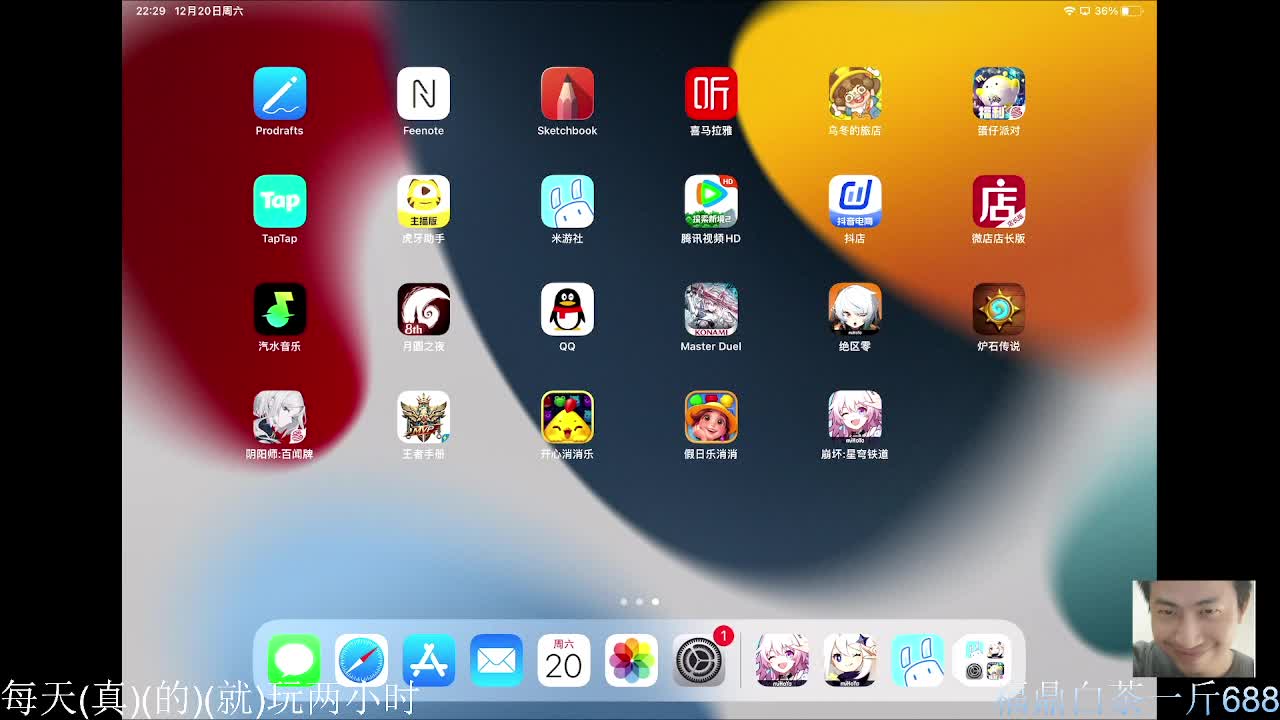This screenshot has height=720, width=1280.
Task: Open 开心消消乐 game
Action: click(567, 417)
